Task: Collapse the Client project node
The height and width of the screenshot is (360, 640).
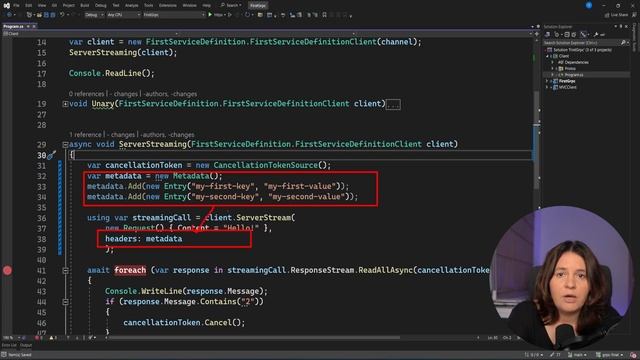Action: [548, 56]
